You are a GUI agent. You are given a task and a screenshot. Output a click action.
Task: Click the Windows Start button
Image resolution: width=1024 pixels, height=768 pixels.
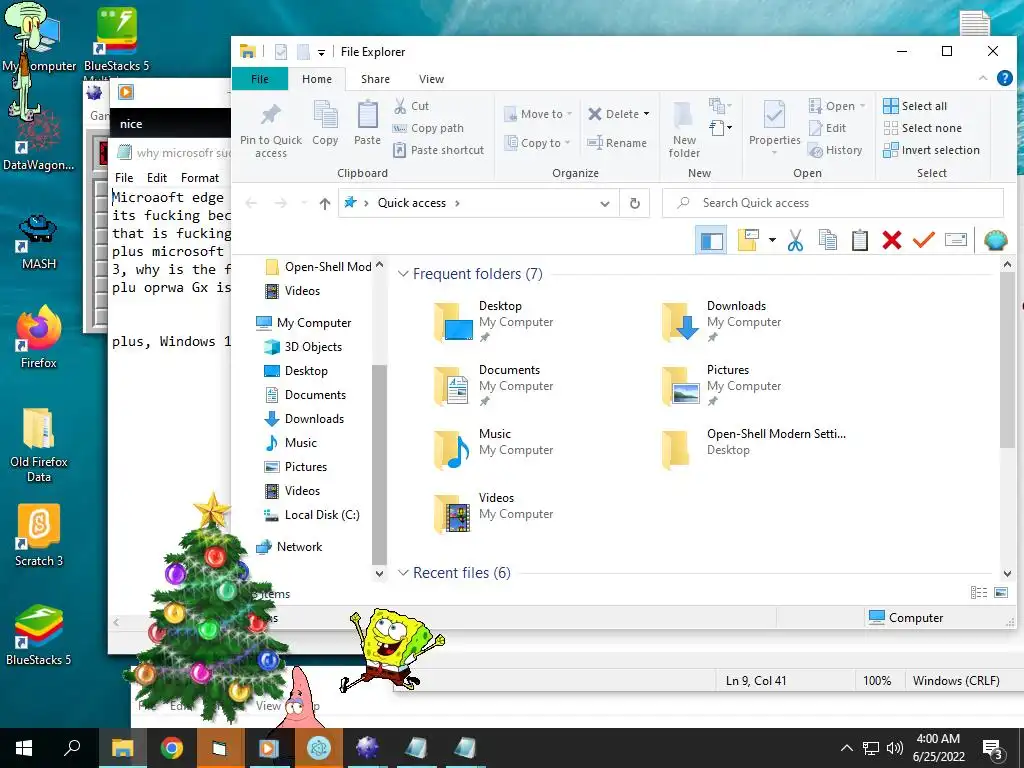tap(24, 748)
